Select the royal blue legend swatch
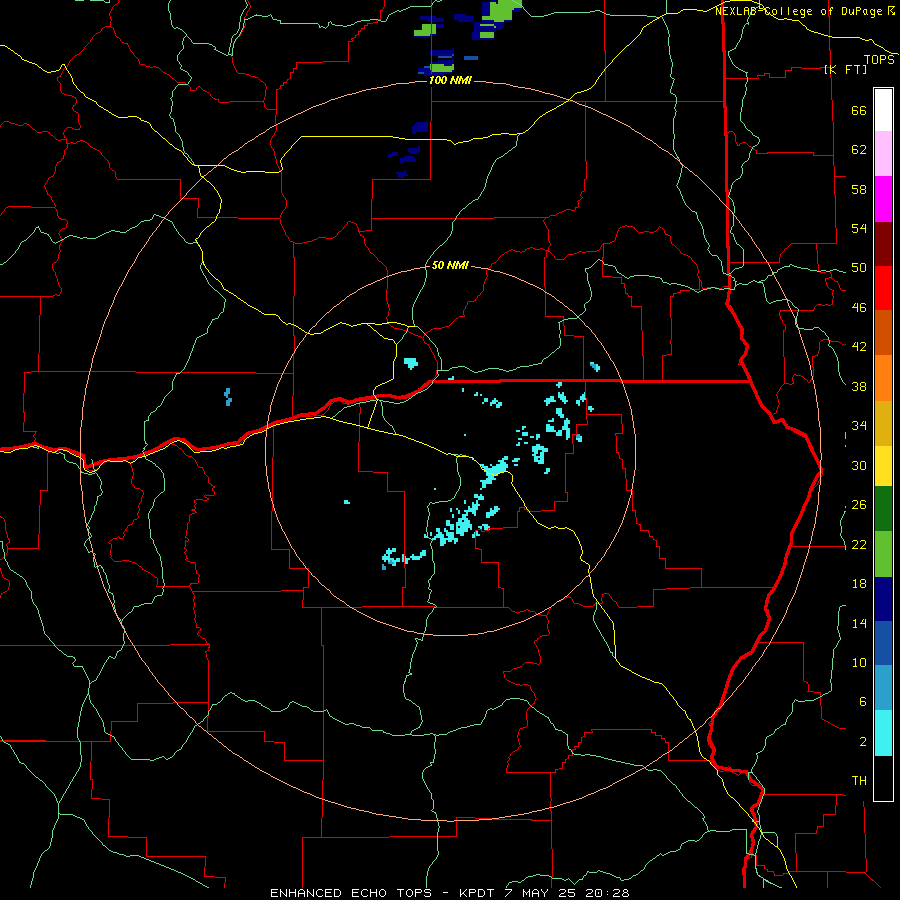This screenshot has height=900, width=900. click(883, 643)
